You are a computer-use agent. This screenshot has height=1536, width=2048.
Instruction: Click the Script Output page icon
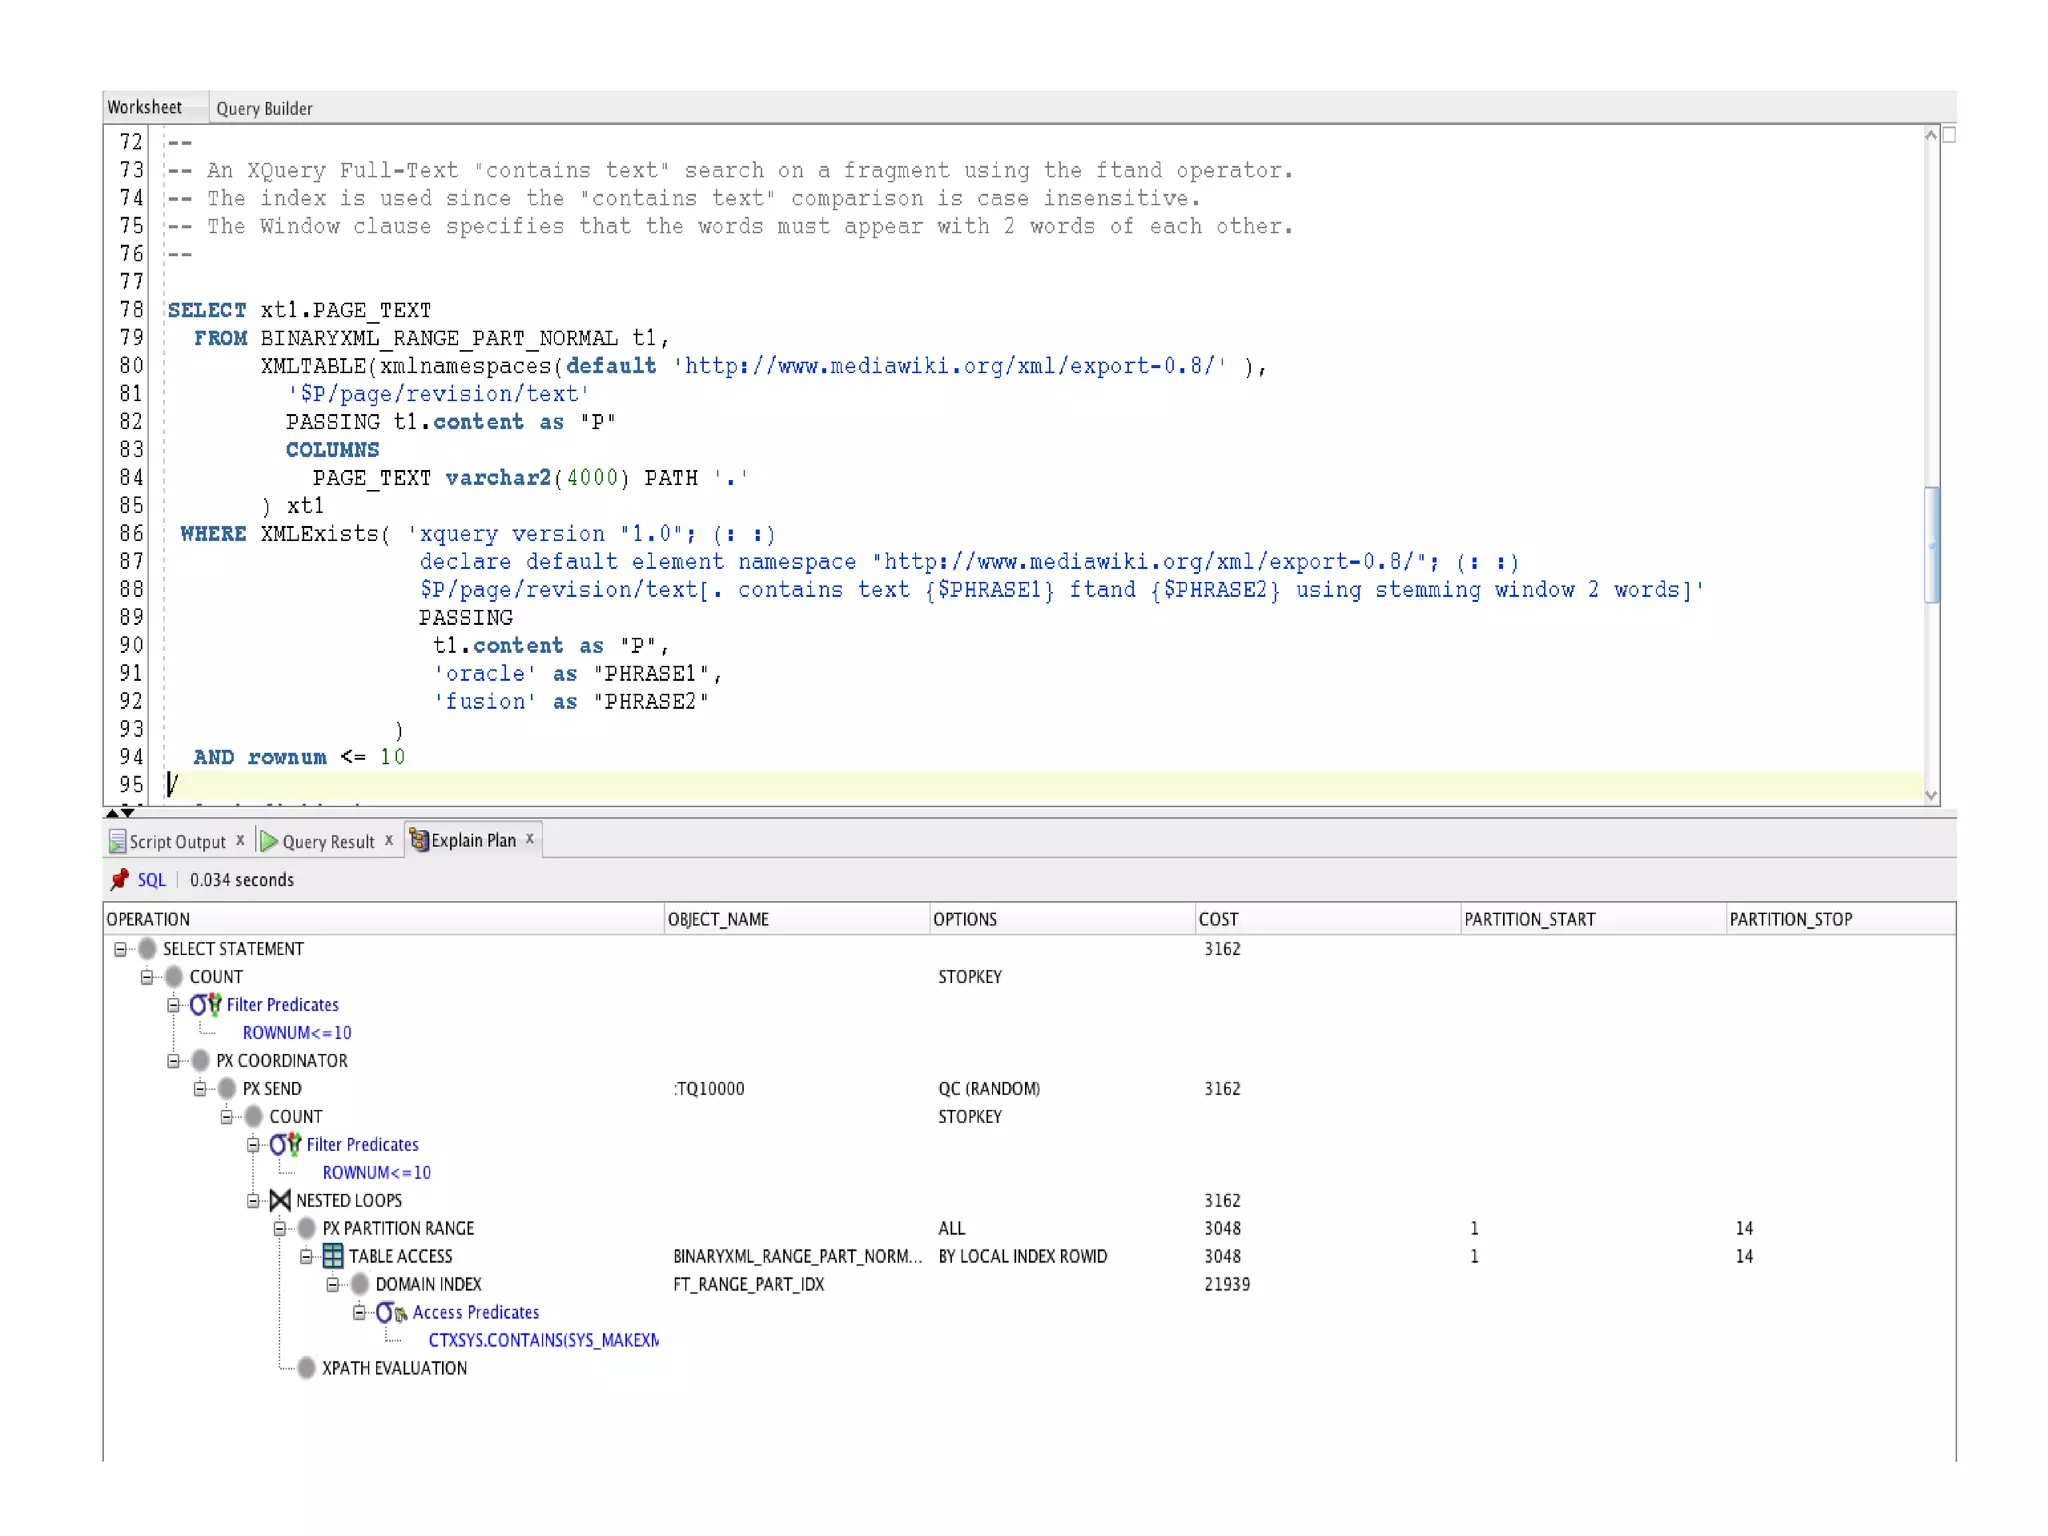click(117, 842)
